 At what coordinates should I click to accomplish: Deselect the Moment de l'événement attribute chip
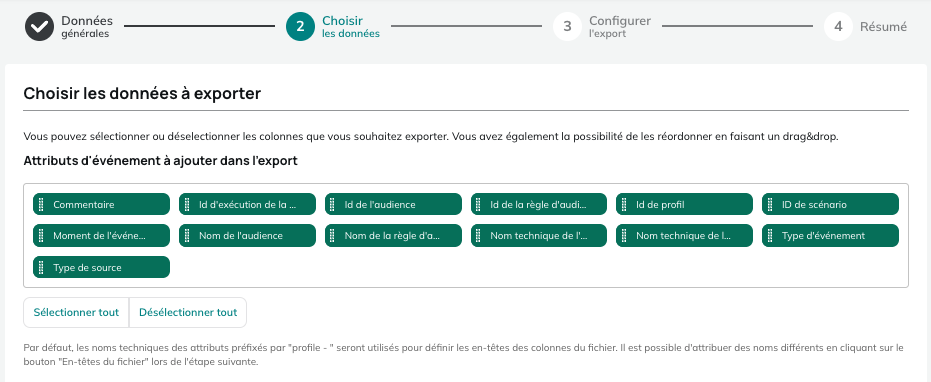click(102, 235)
